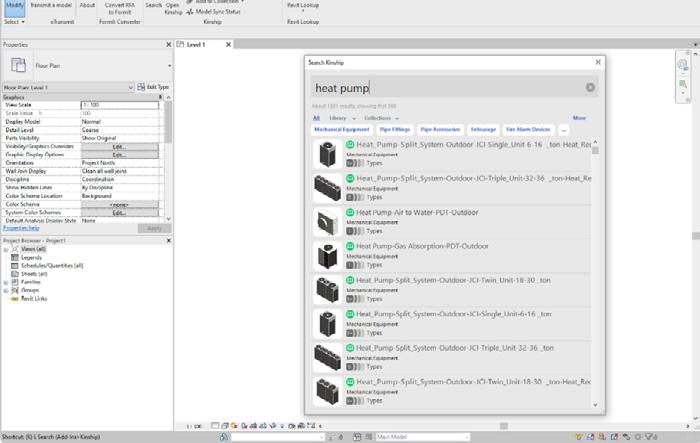The width and height of the screenshot is (700, 443).
Task: Show more category filters (ellipsis)
Action: [563, 130]
